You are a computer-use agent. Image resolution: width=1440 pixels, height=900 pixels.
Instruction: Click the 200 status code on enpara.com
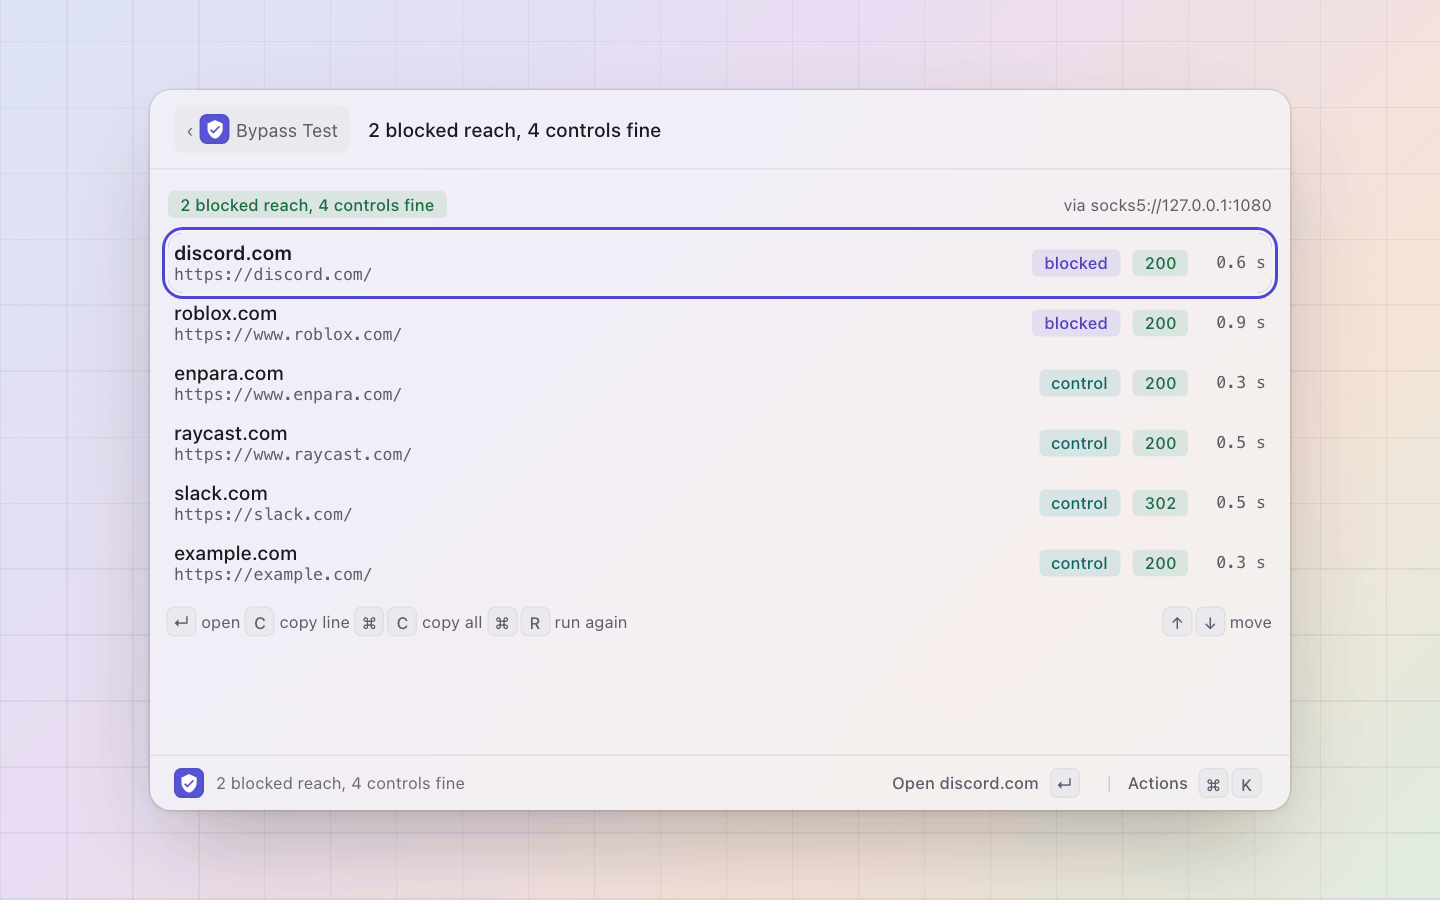pyautogui.click(x=1160, y=383)
